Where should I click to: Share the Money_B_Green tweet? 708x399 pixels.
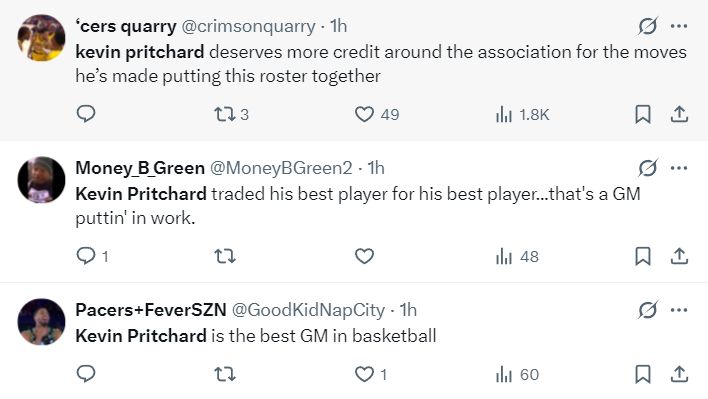679,256
